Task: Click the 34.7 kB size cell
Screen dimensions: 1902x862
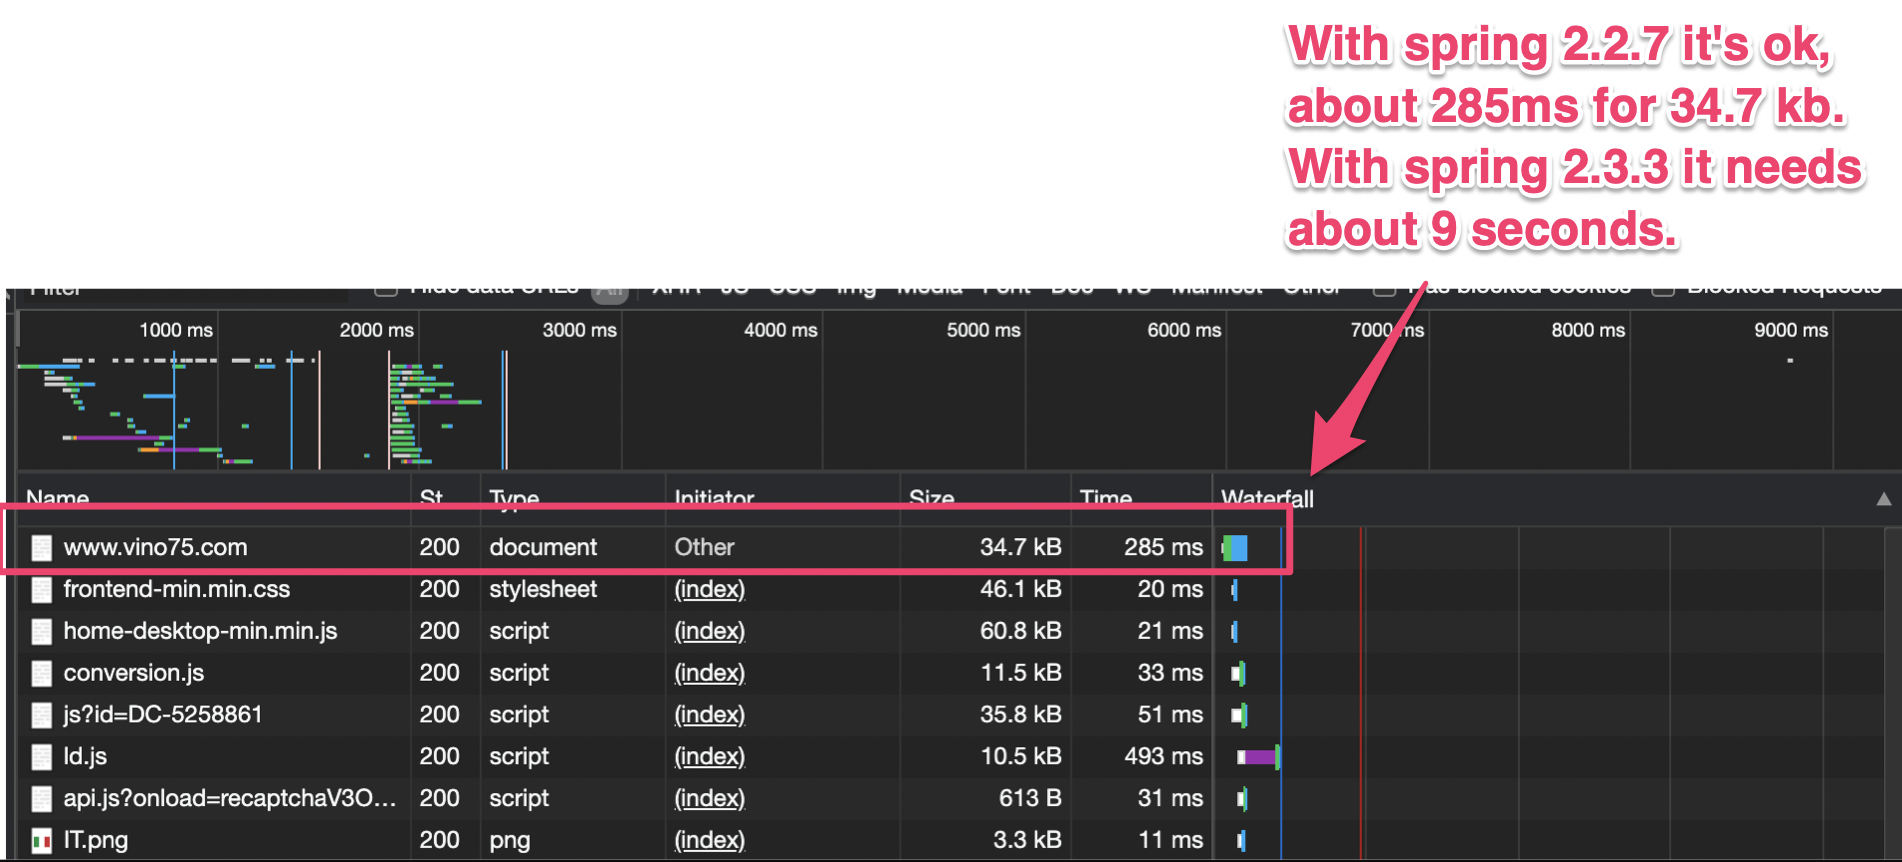Action: (x=1020, y=547)
